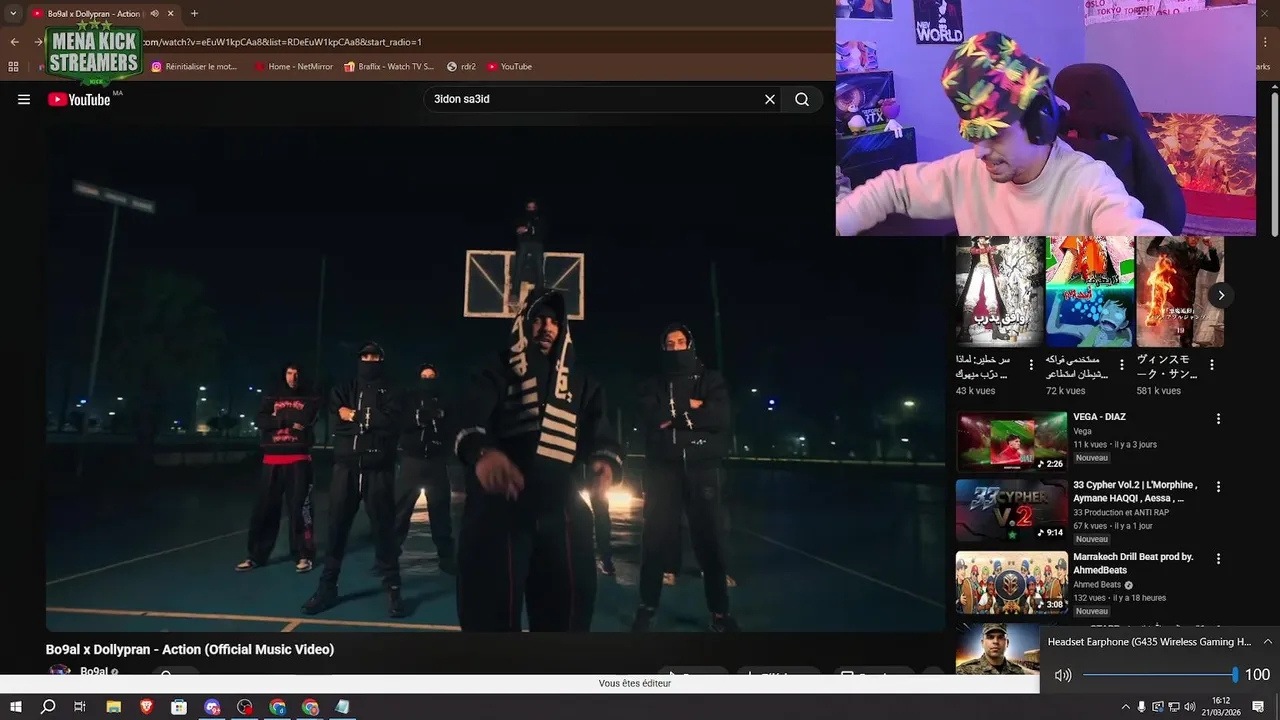Open options menu for 43 k vues video

(1031, 365)
